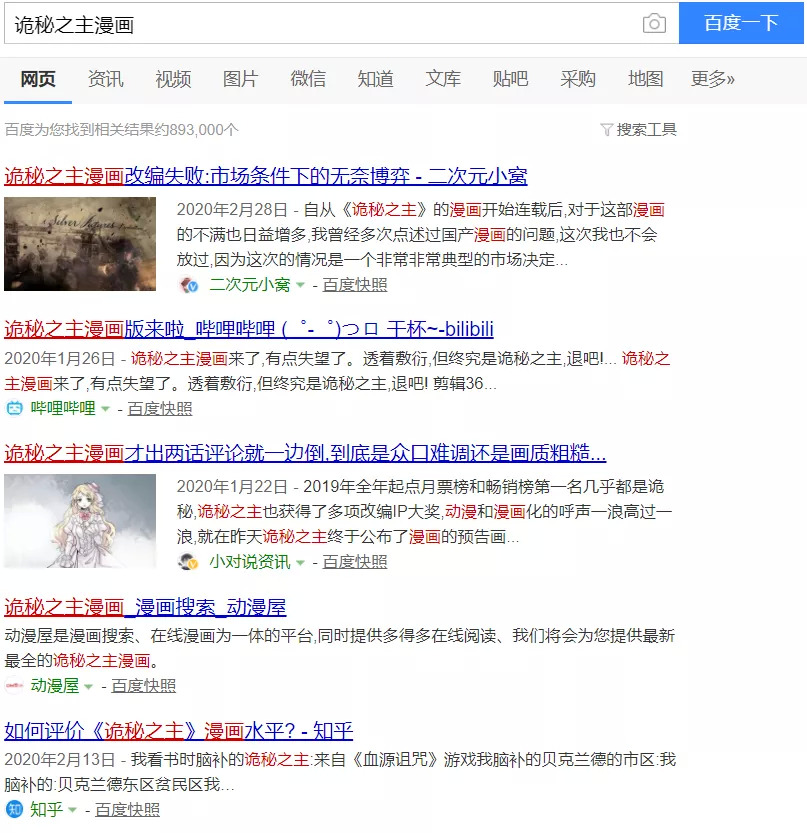Open the 知乎 result 如何评价《诡秘之主》漫画水平
Image resolution: width=807 pixels, height=833 pixels.
(x=179, y=730)
